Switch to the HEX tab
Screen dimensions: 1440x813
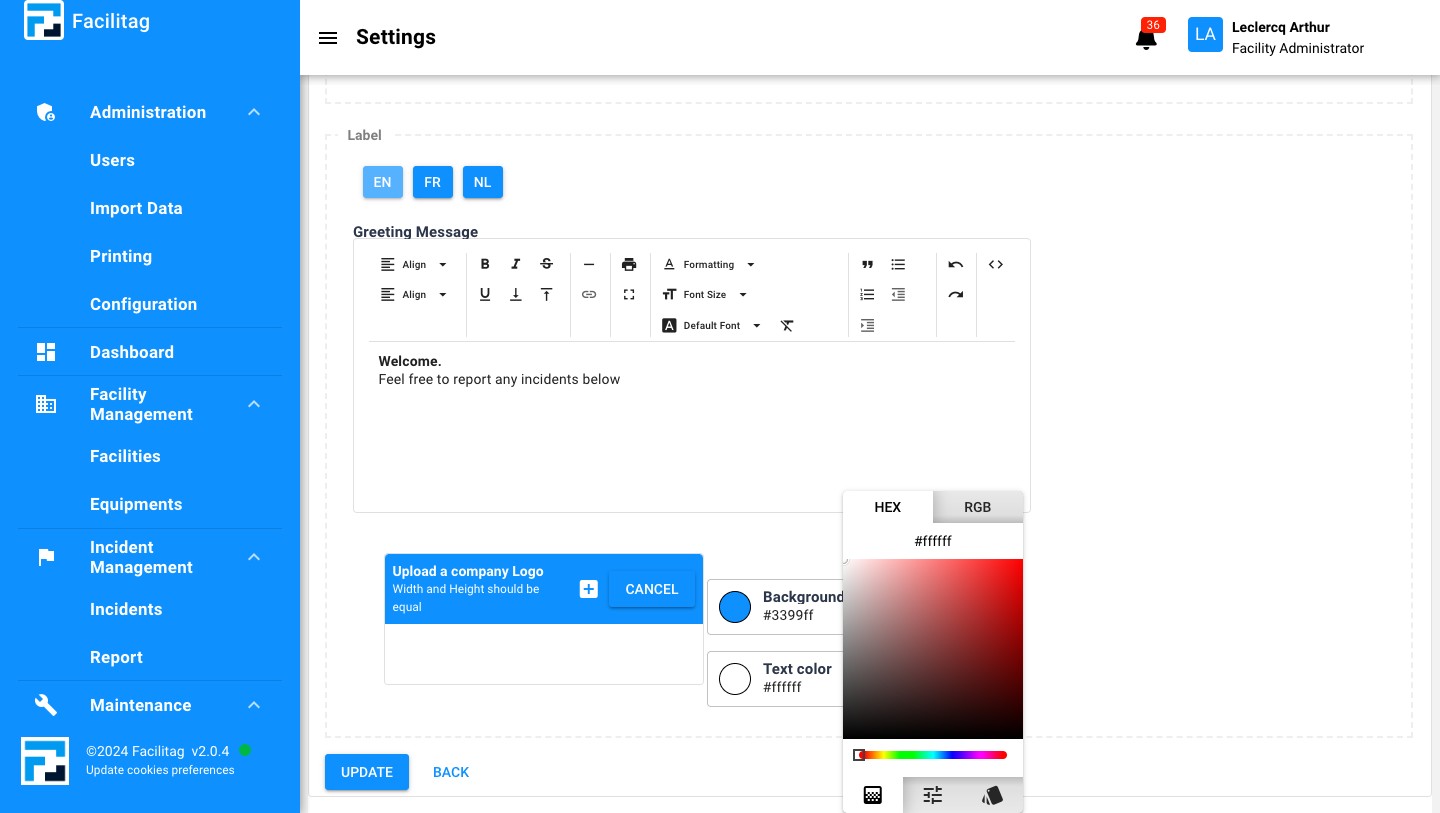888,507
